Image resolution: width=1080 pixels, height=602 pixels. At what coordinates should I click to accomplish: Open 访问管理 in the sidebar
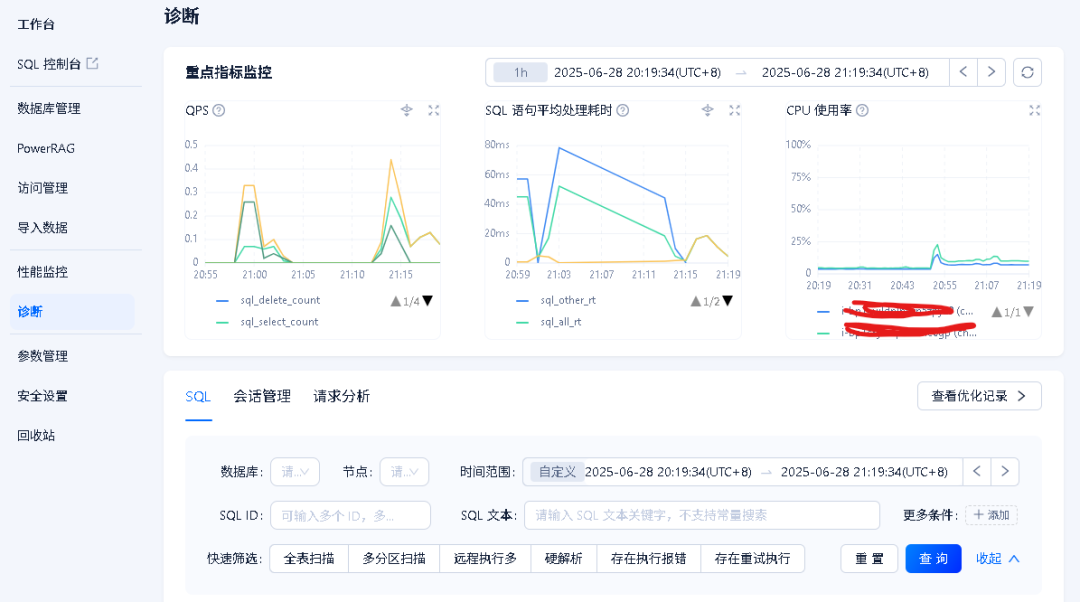(43, 188)
